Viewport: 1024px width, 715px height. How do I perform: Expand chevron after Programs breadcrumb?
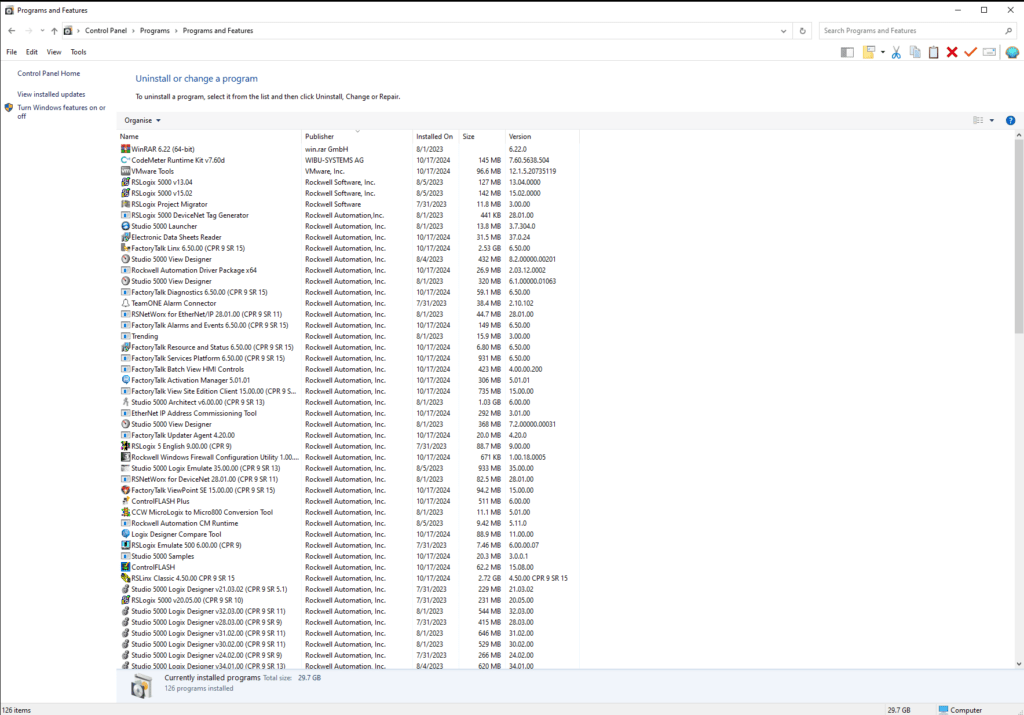point(176,31)
